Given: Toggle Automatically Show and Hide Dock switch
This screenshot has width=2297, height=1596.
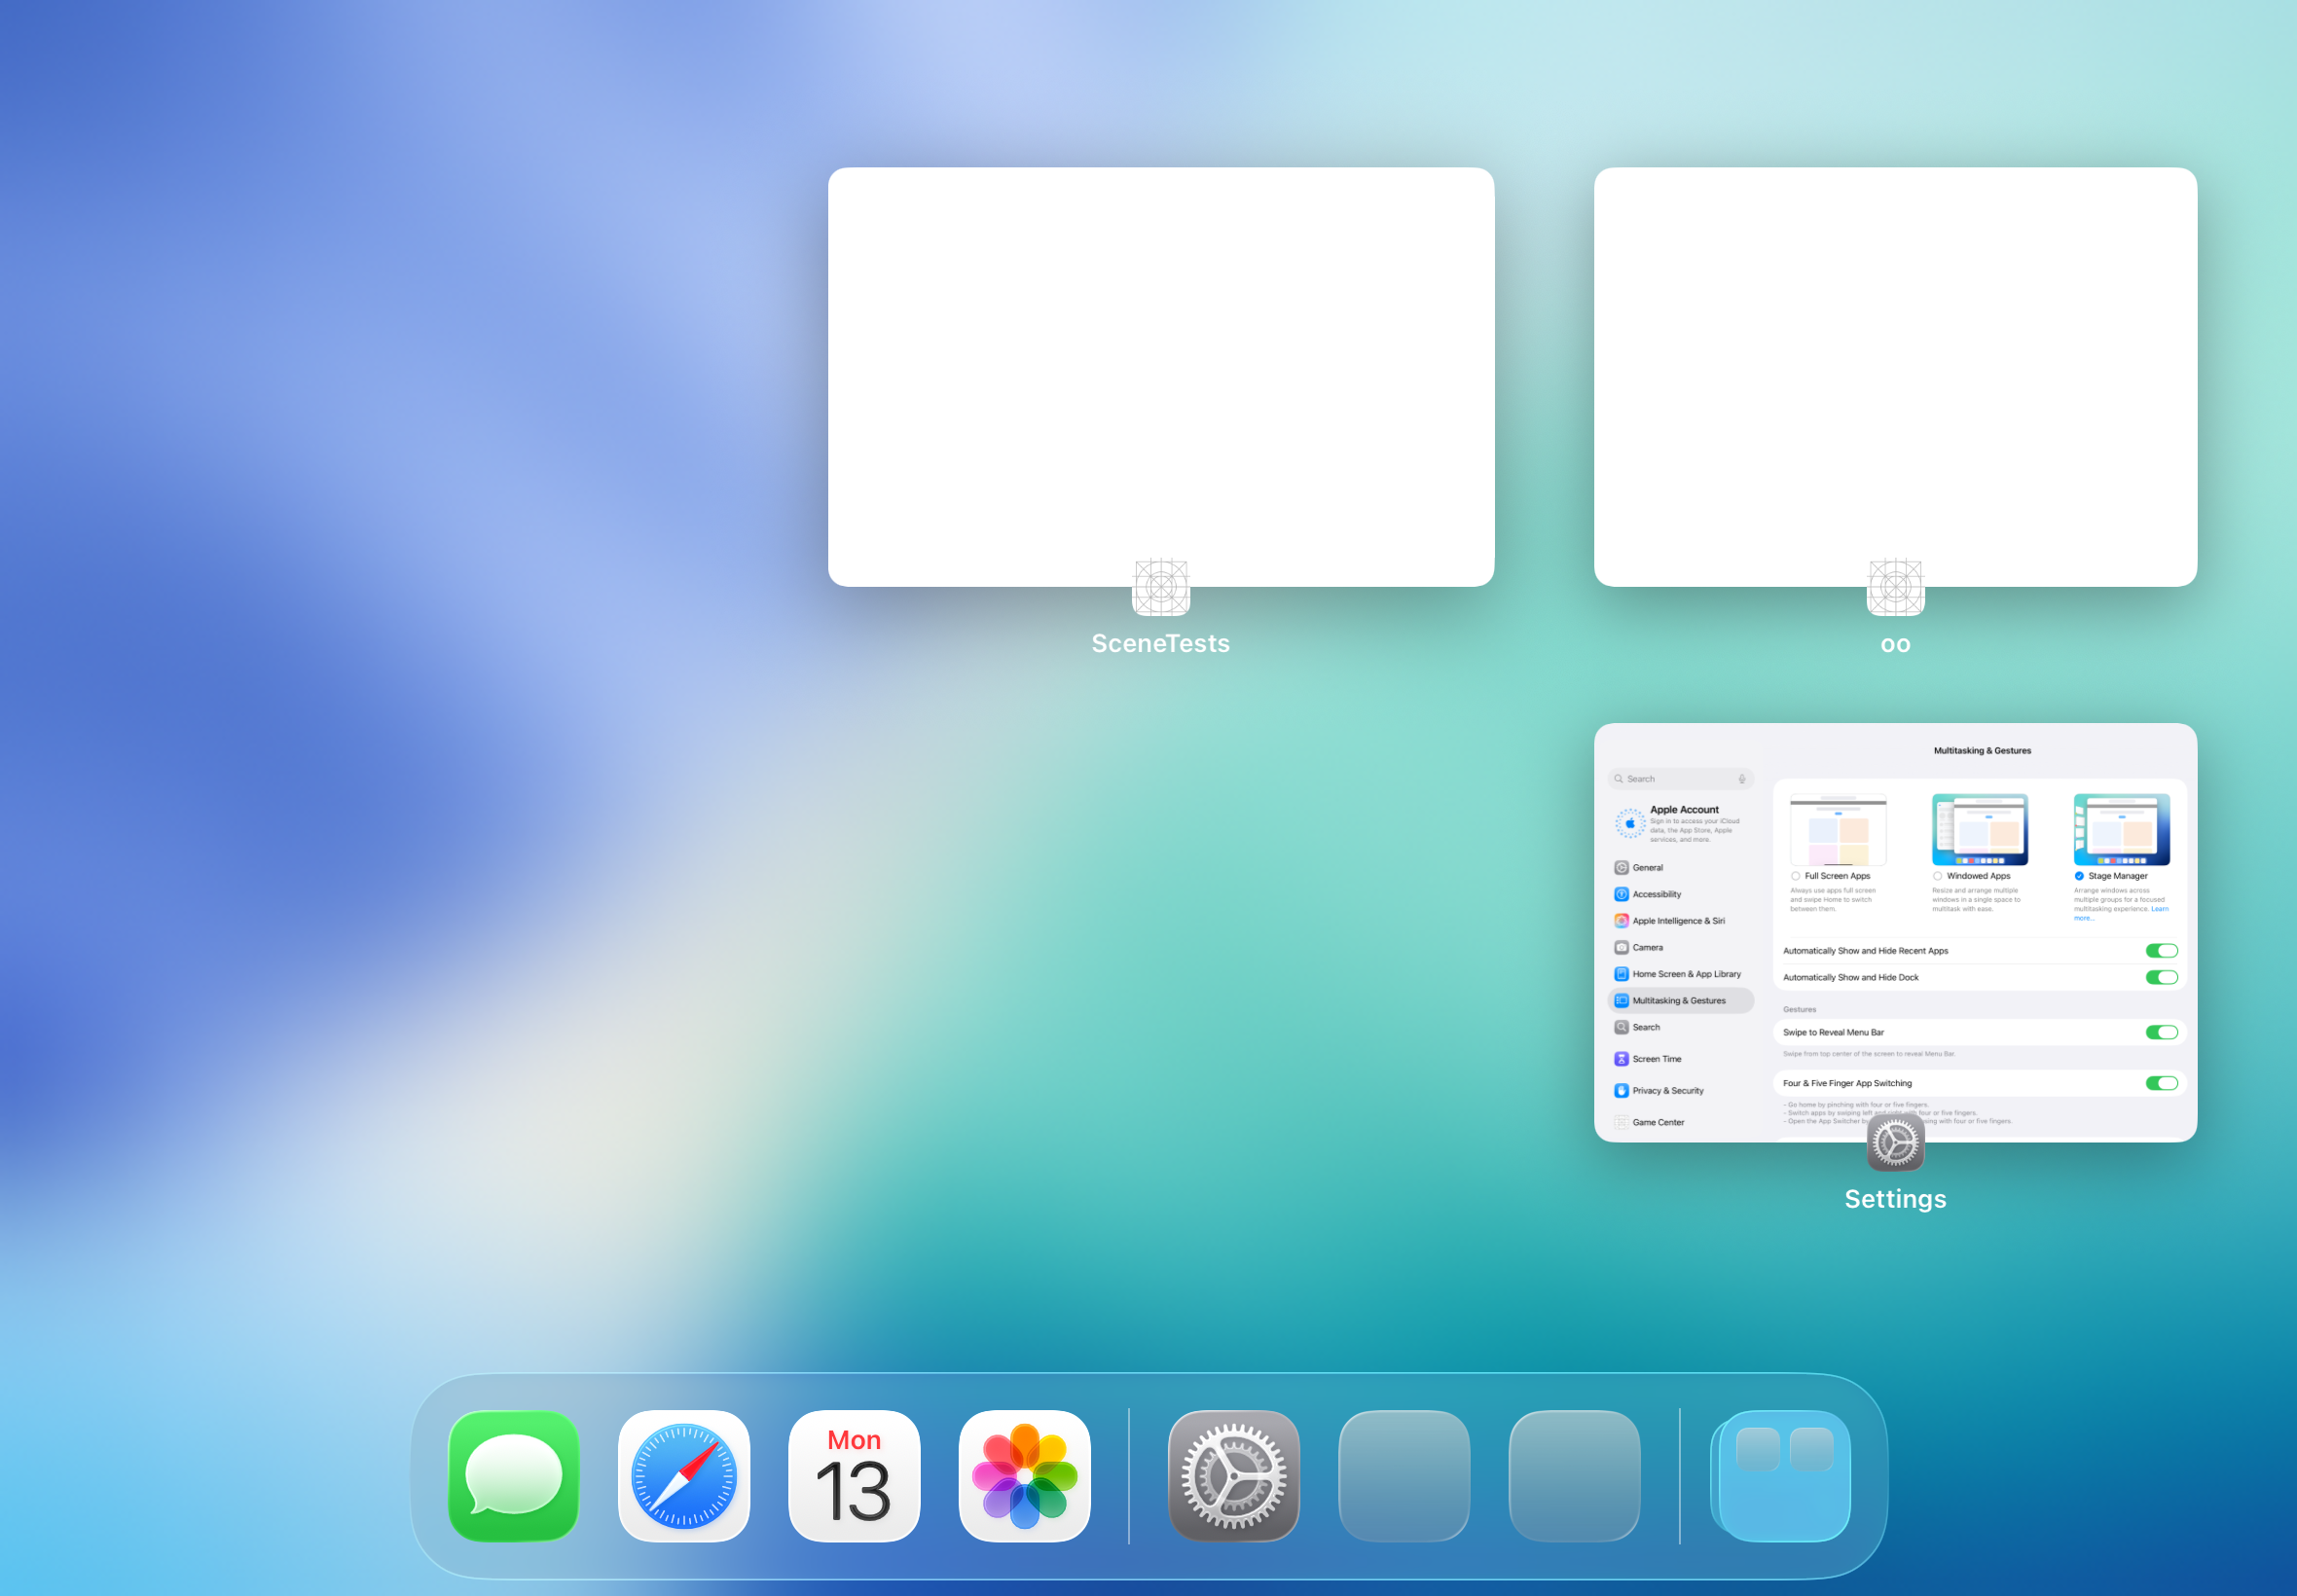Looking at the screenshot, I should pos(2160,977).
